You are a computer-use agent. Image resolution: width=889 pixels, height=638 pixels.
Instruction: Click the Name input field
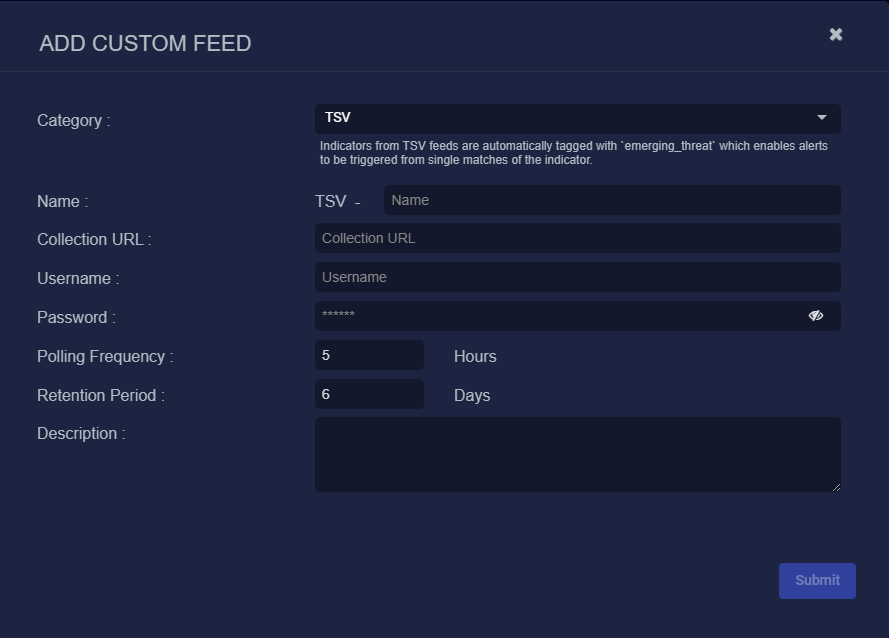(611, 200)
